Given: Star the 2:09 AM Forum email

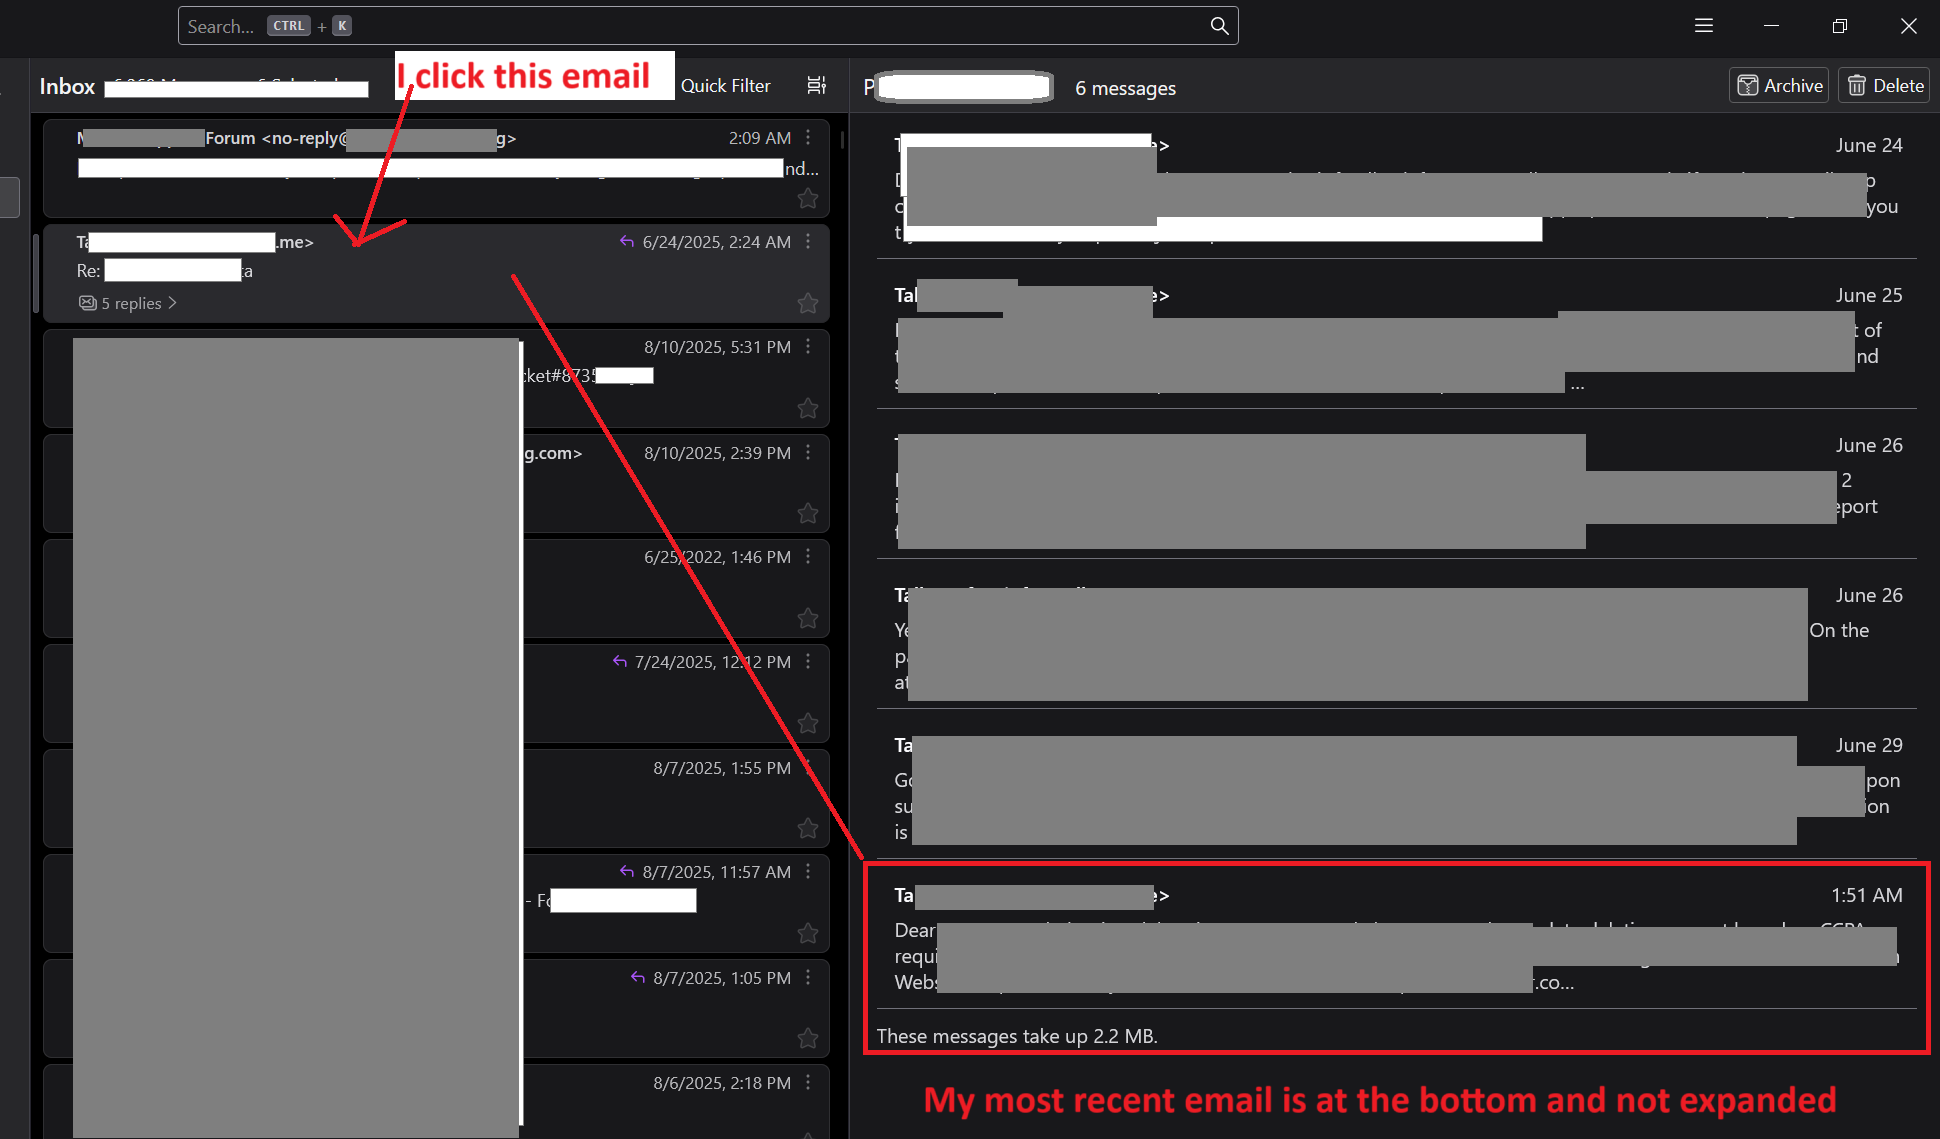Looking at the screenshot, I should click(808, 199).
